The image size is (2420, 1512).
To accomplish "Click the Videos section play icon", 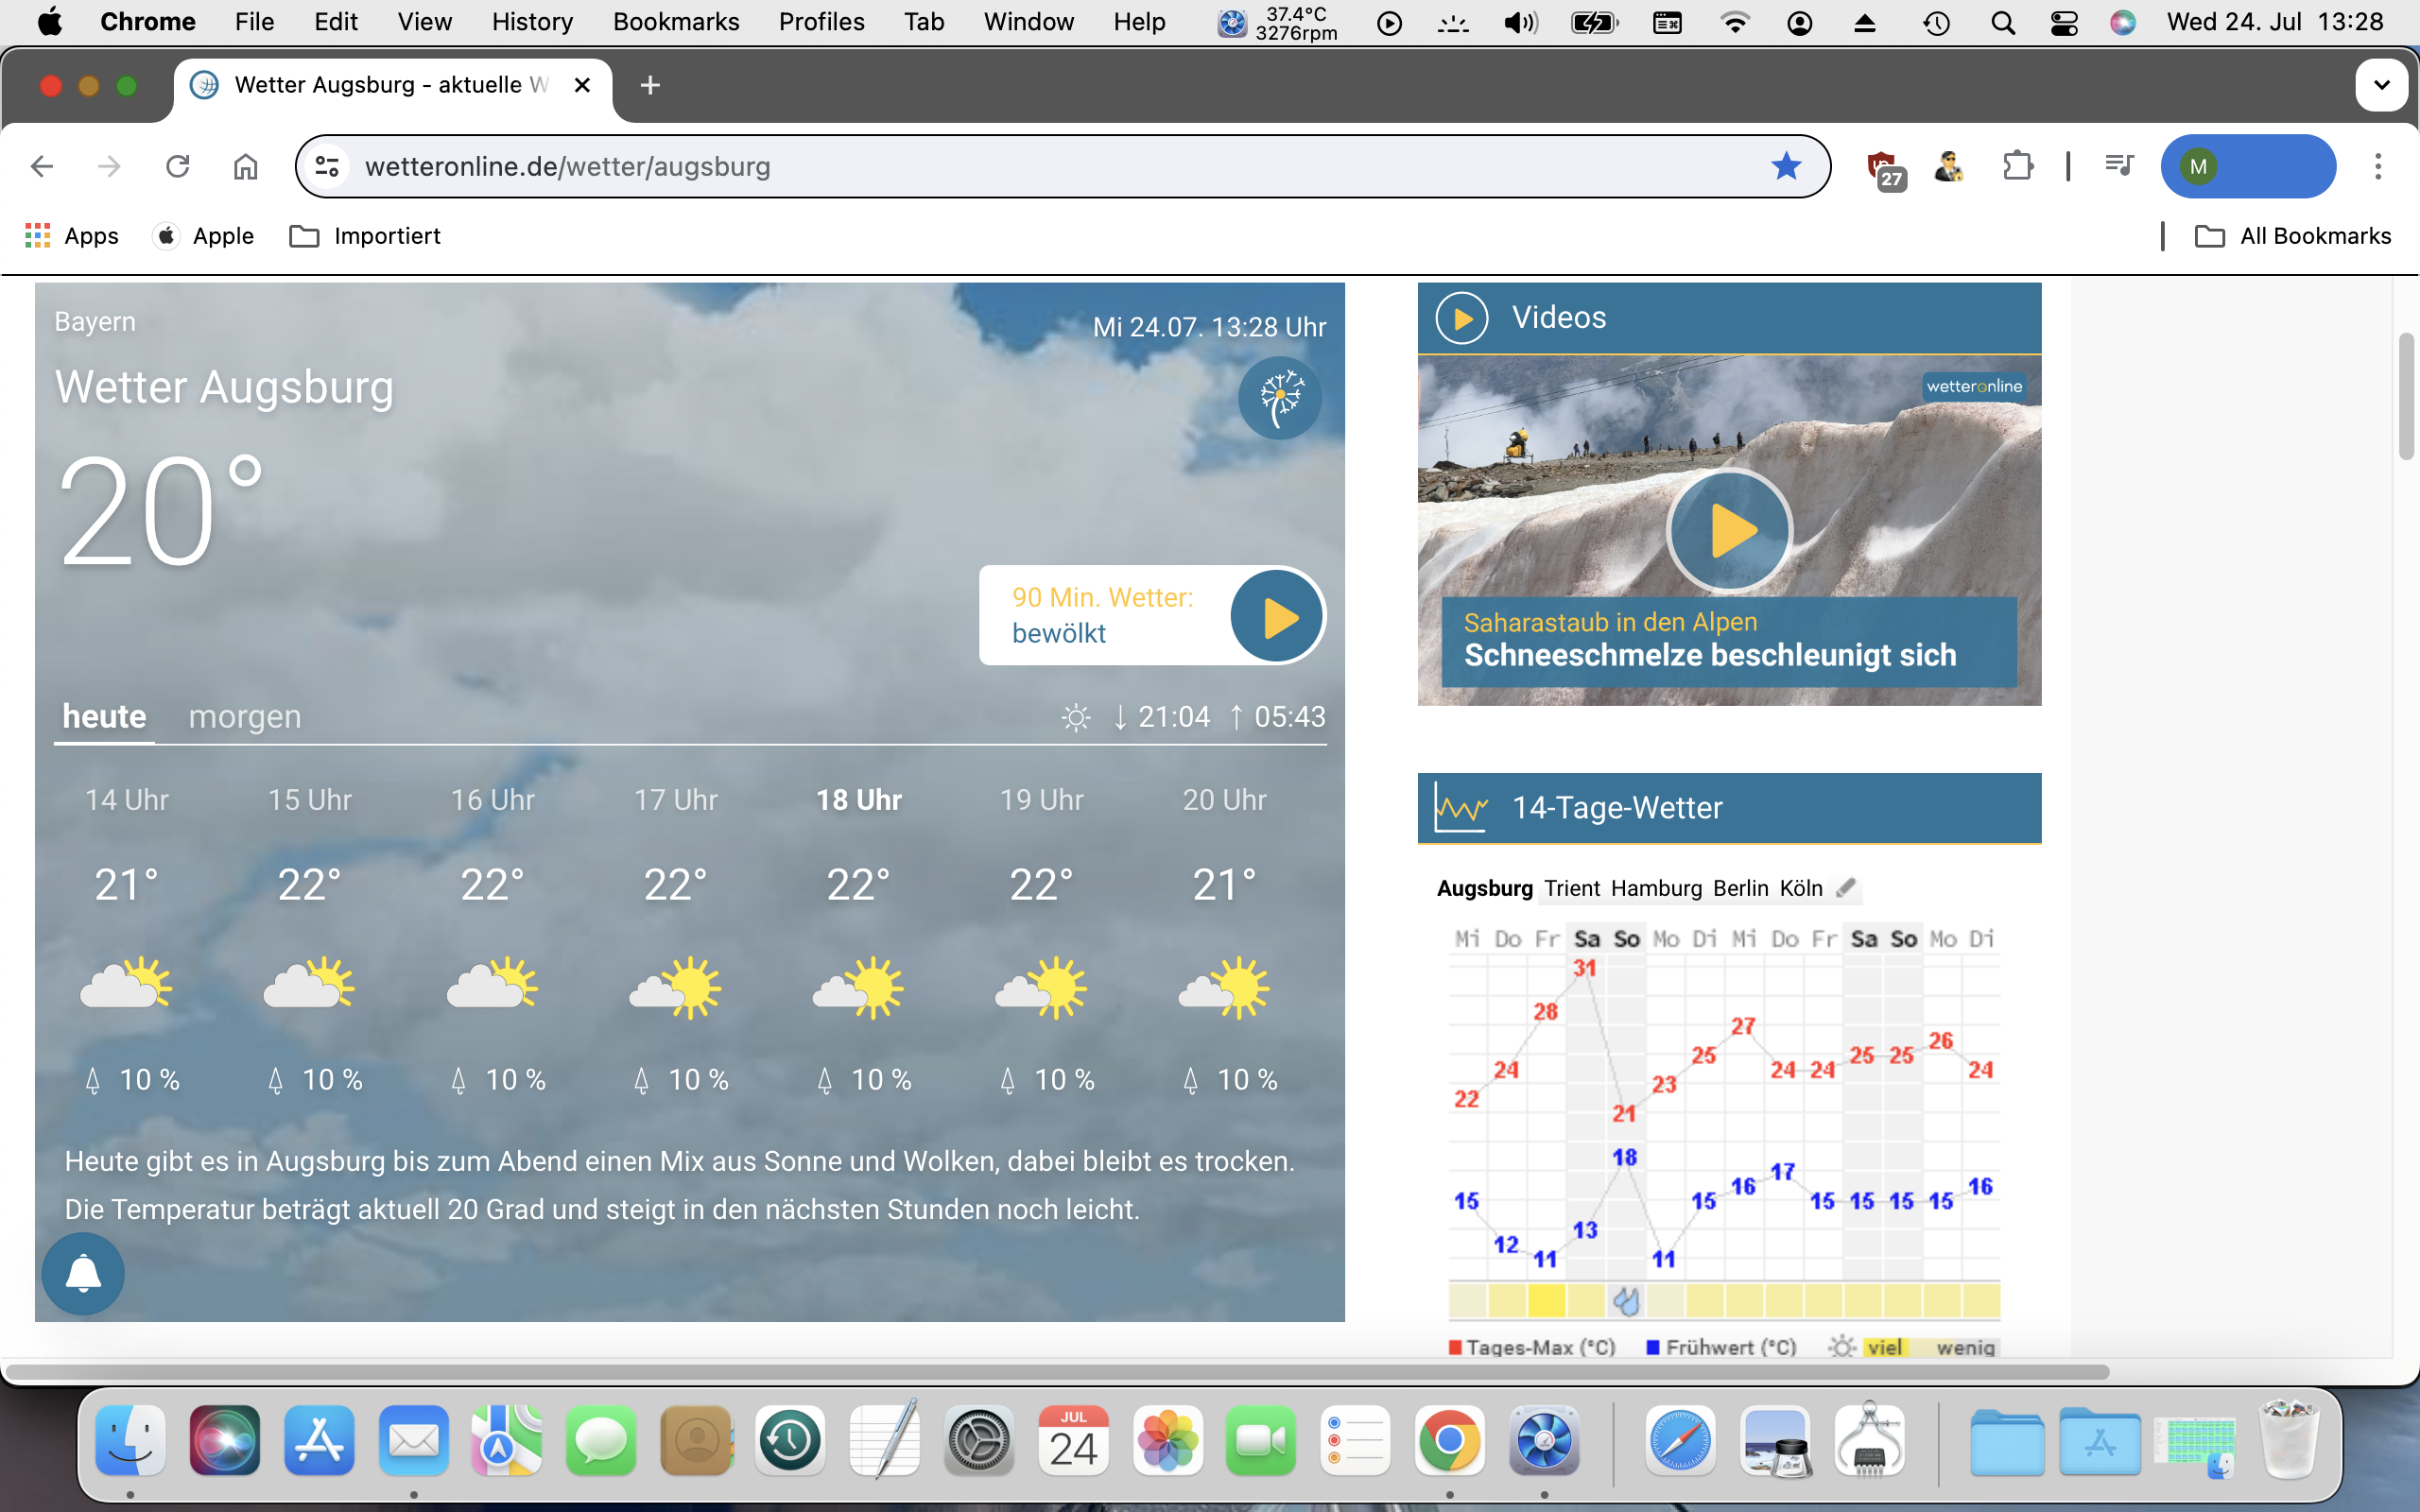I will point(1461,318).
